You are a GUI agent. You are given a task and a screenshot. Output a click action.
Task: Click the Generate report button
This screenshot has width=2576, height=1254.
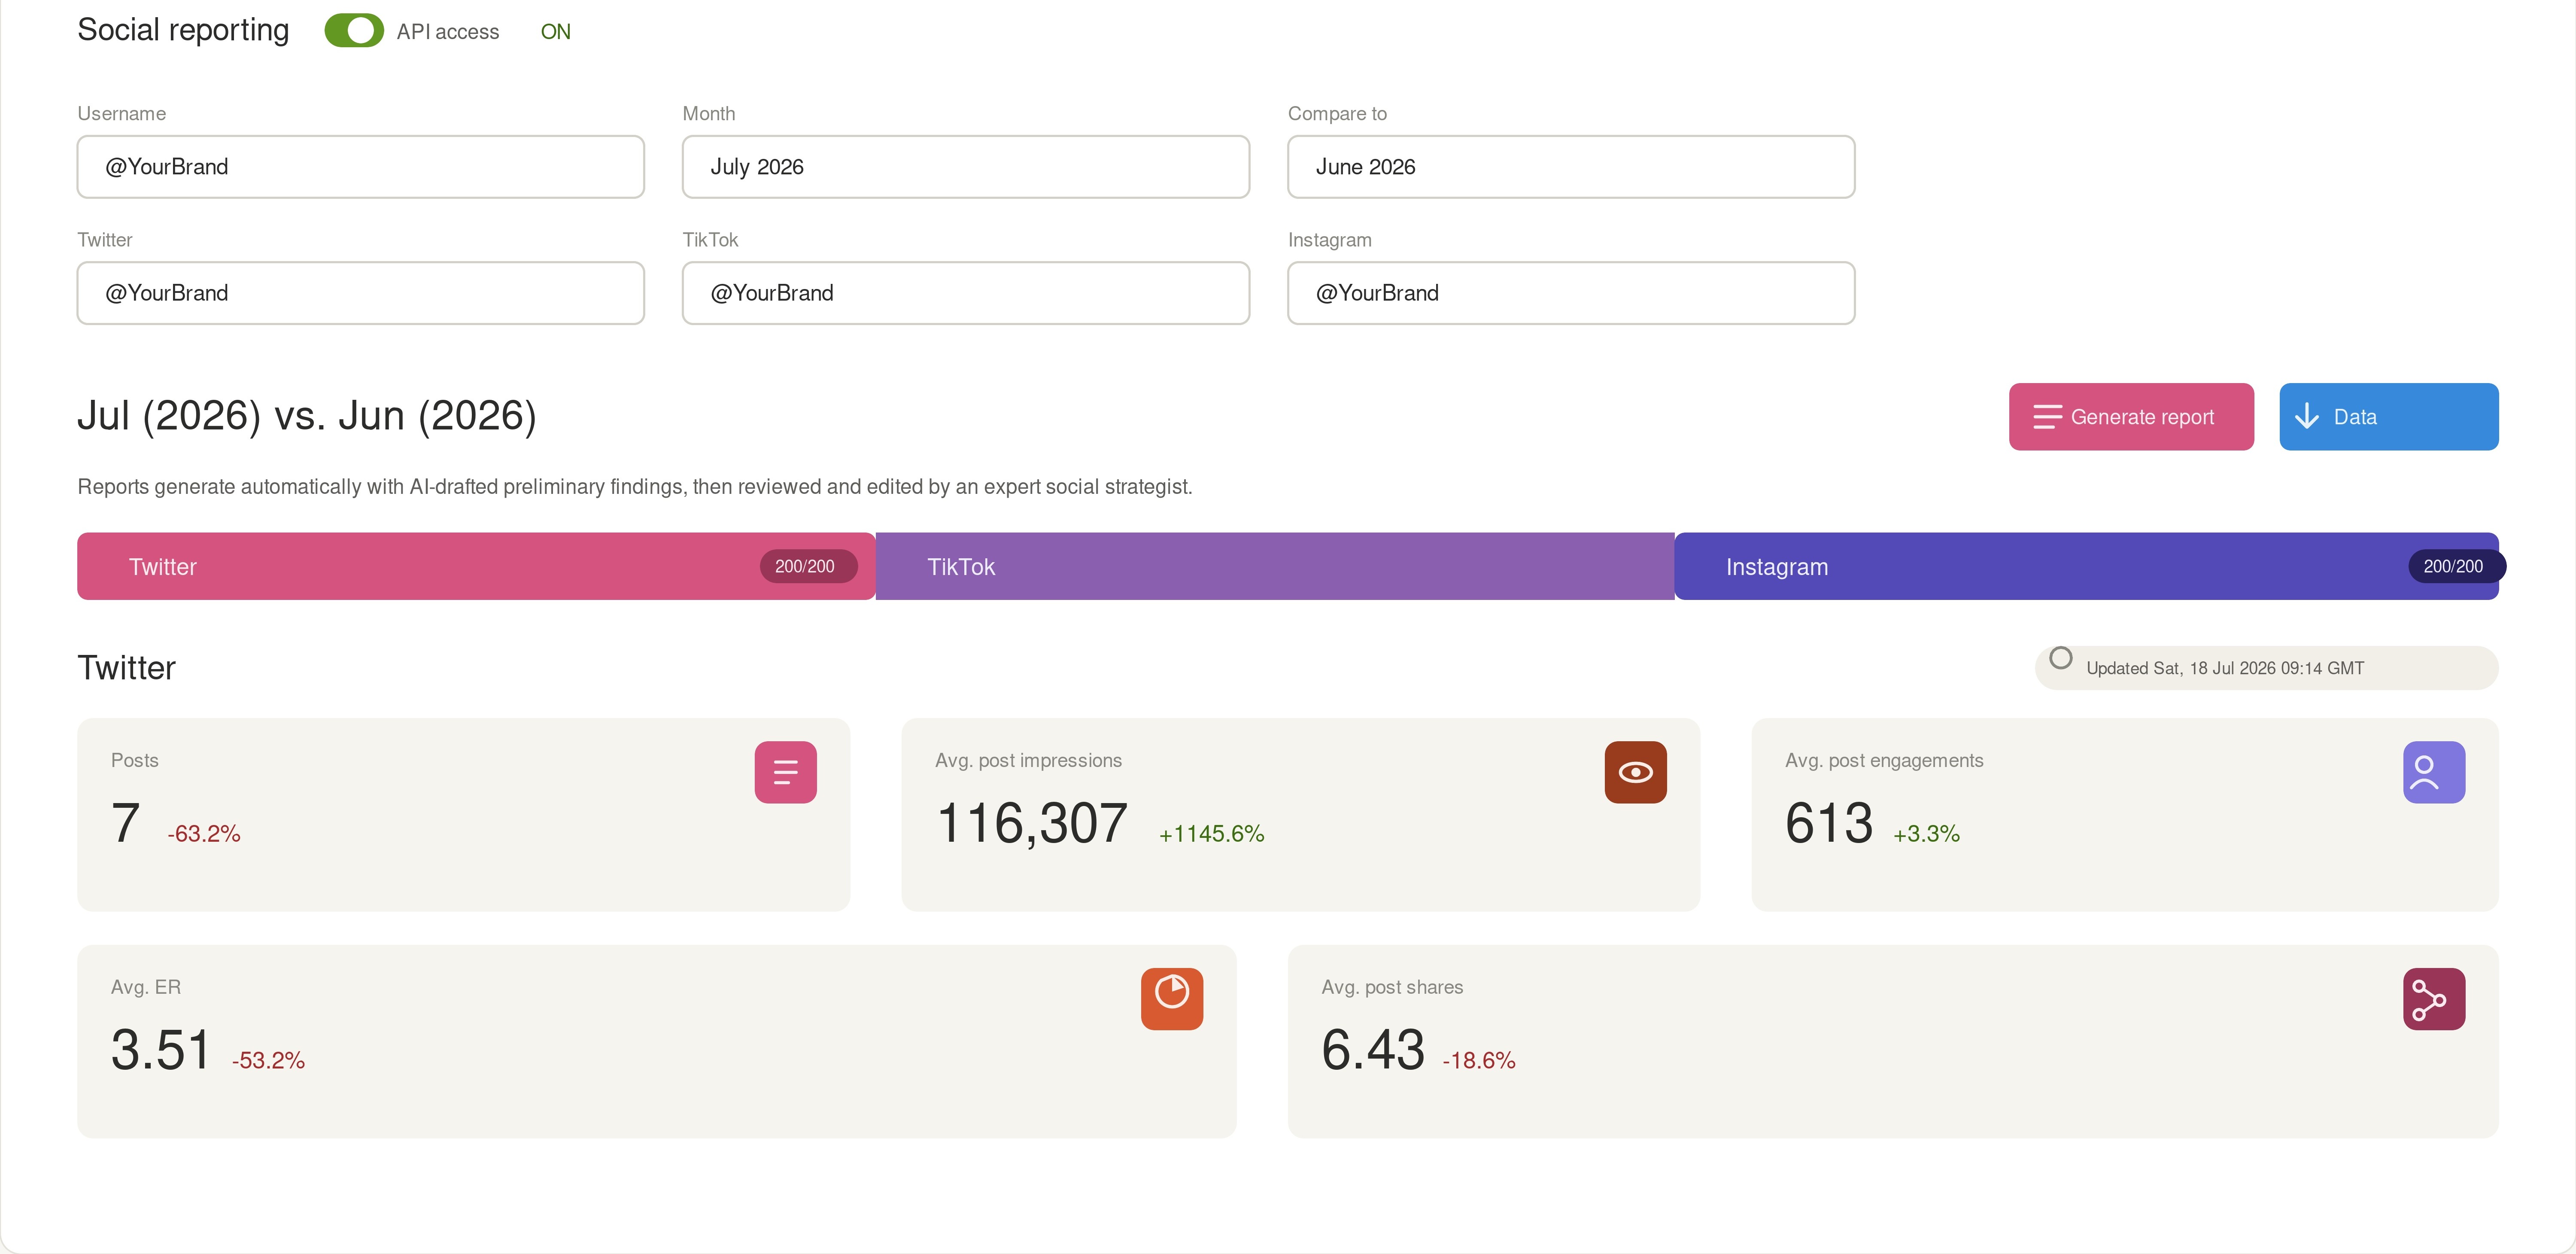click(2131, 417)
